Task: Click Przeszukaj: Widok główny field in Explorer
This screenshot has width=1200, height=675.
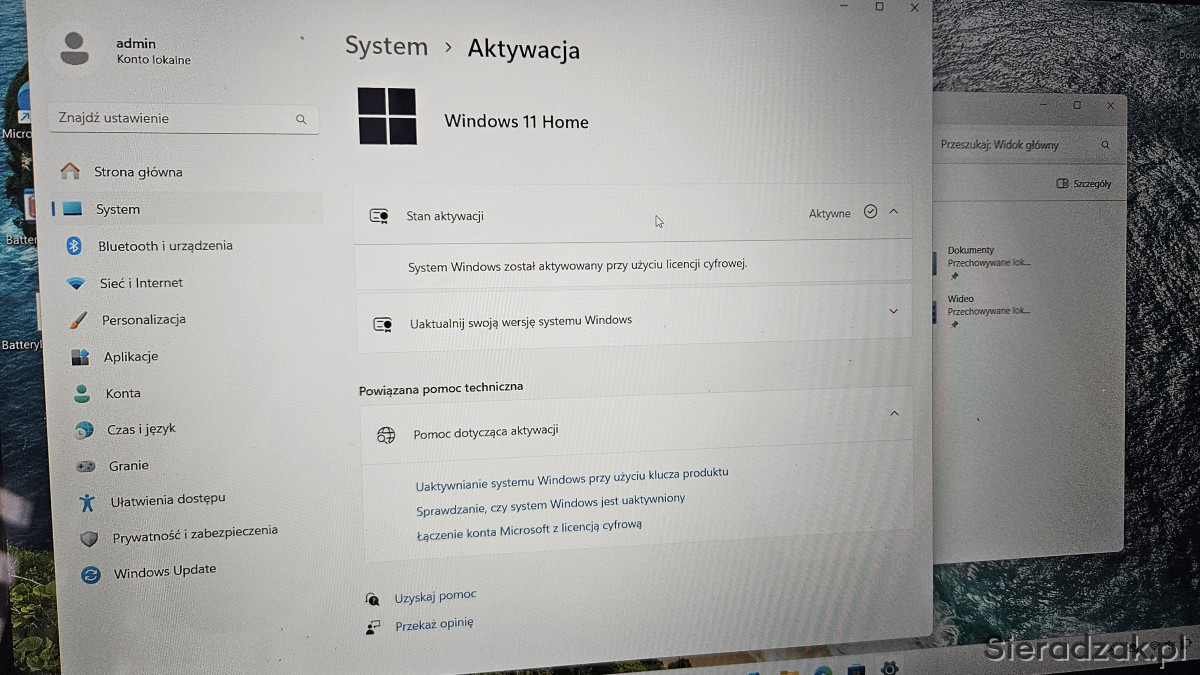Action: pos(1025,145)
